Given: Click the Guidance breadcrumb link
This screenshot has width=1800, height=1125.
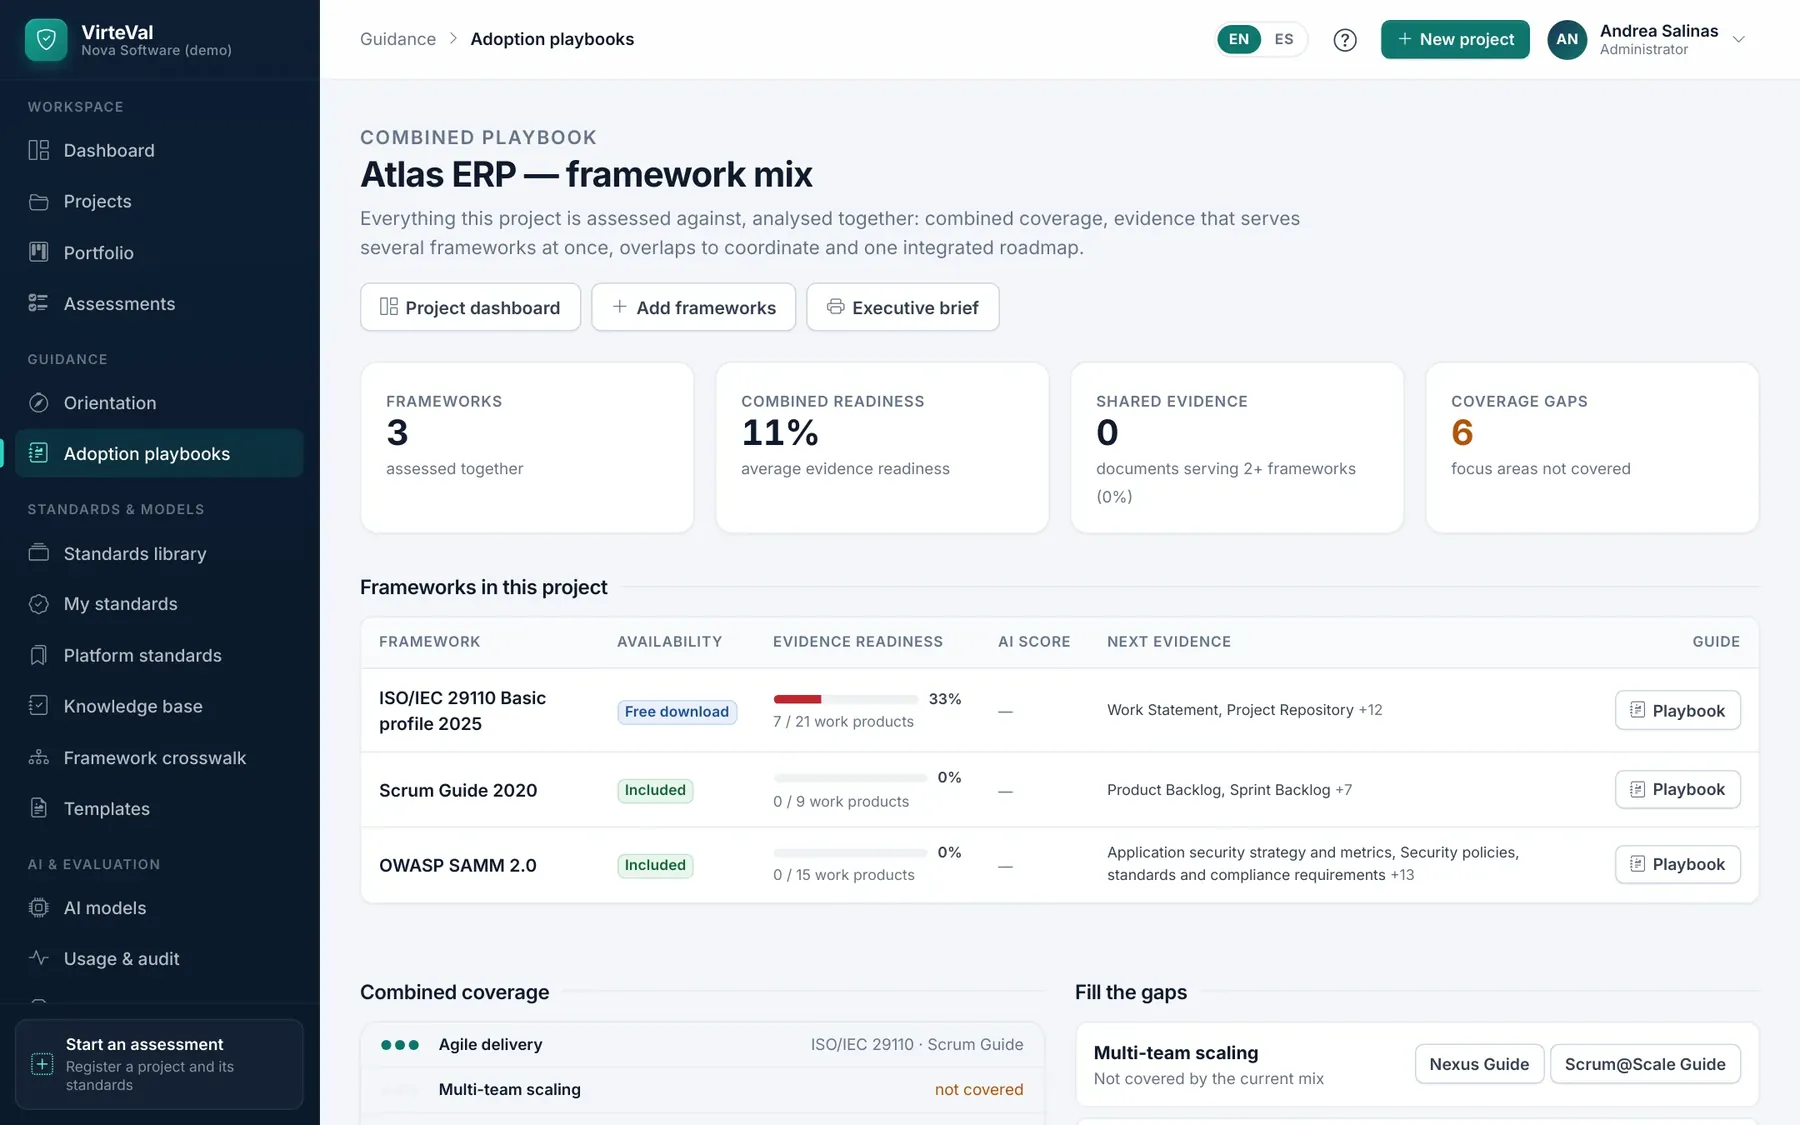Looking at the screenshot, I should point(398,39).
